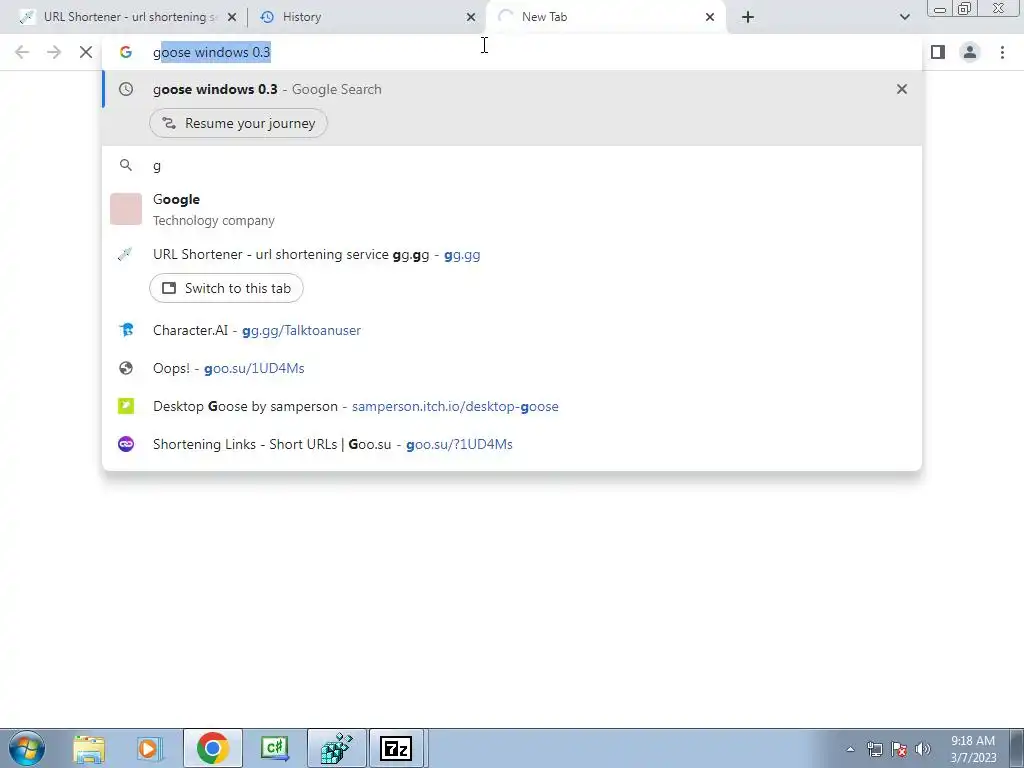Choose the Google Technology company suggestion

[x=512, y=210]
